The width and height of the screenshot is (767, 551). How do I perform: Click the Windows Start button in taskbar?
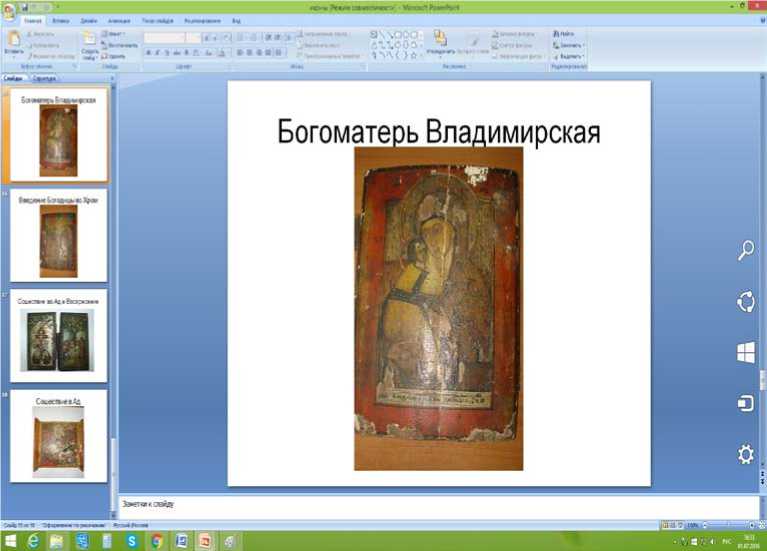point(10,541)
